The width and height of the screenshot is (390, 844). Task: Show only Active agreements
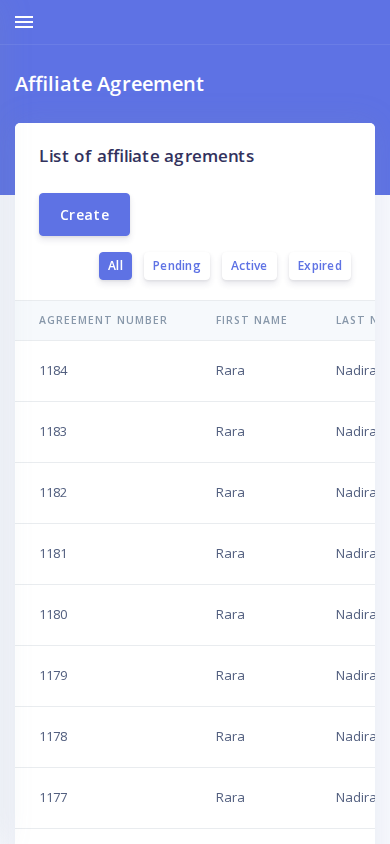pos(249,266)
